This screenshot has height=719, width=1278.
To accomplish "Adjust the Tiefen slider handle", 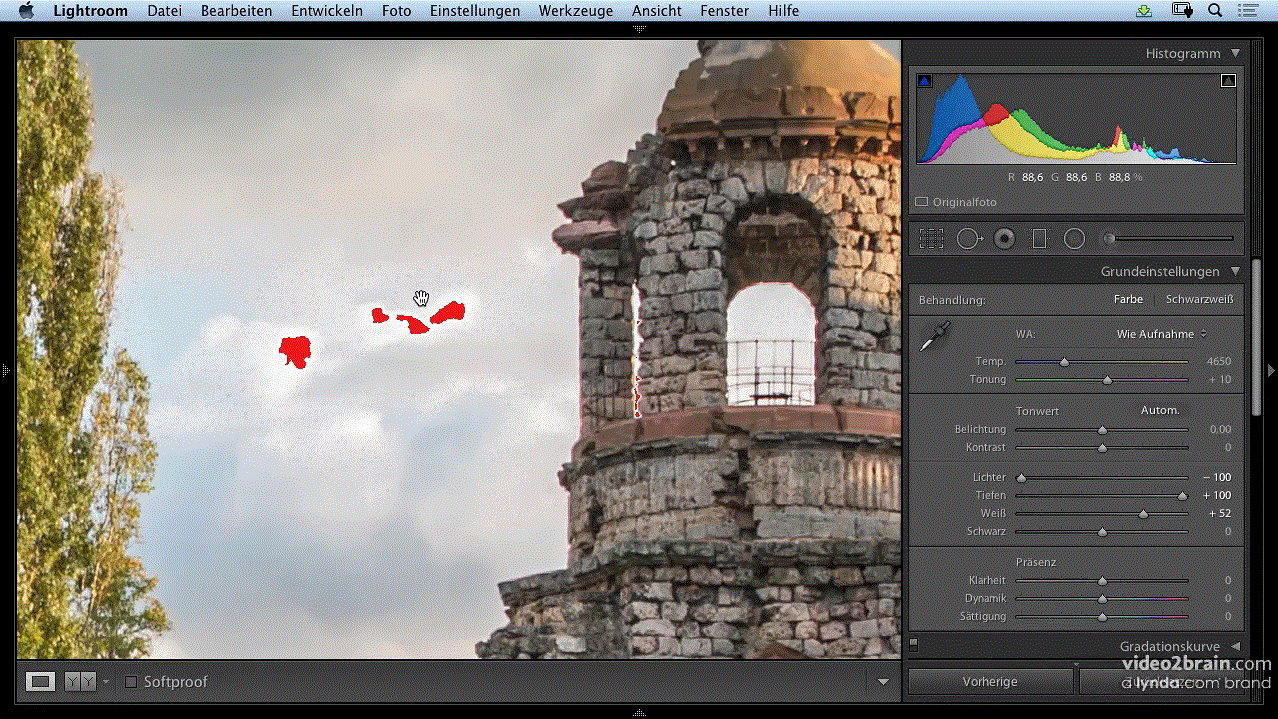I will coord(1183,496).
